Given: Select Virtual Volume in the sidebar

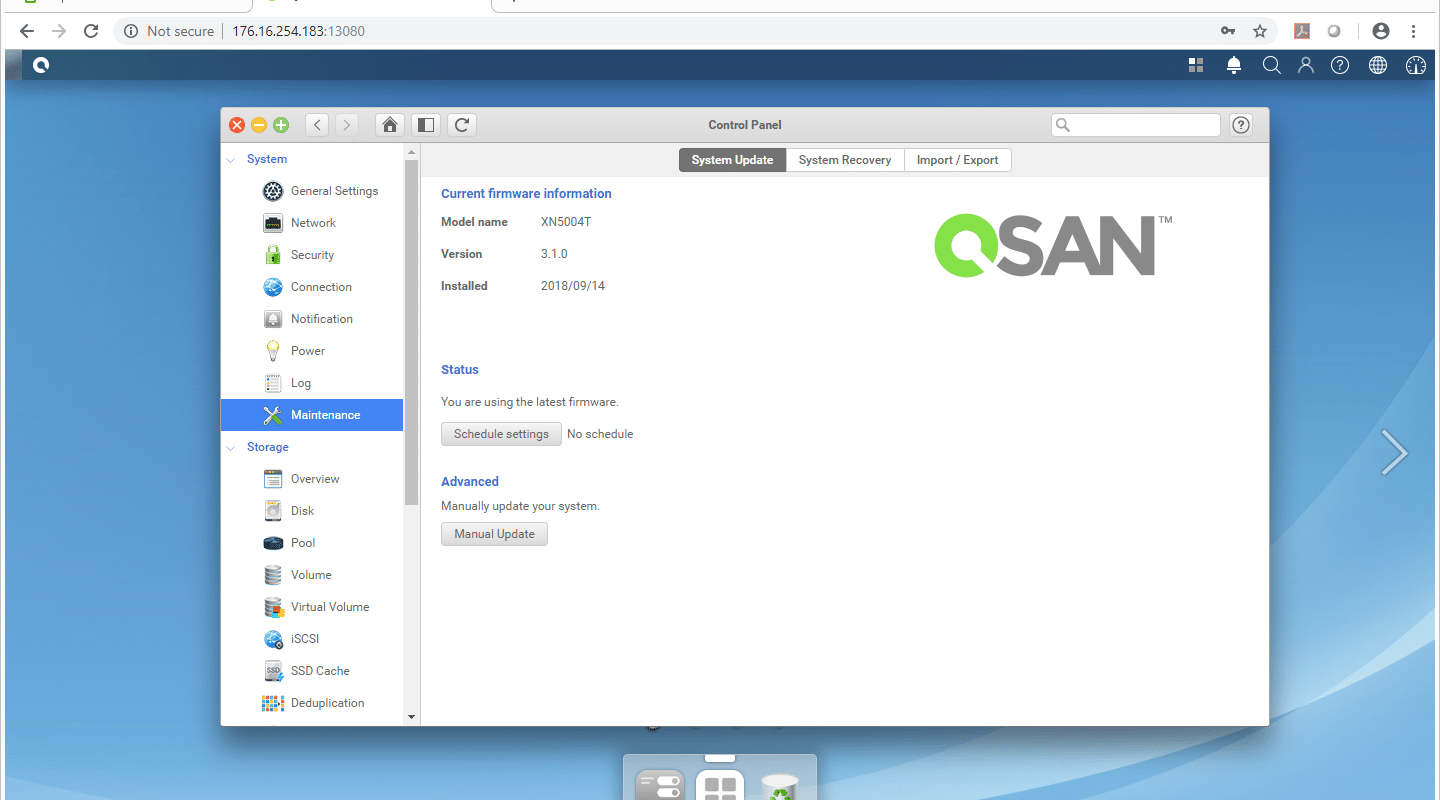Looking at the screenshot, I should [x=312, y=607].
